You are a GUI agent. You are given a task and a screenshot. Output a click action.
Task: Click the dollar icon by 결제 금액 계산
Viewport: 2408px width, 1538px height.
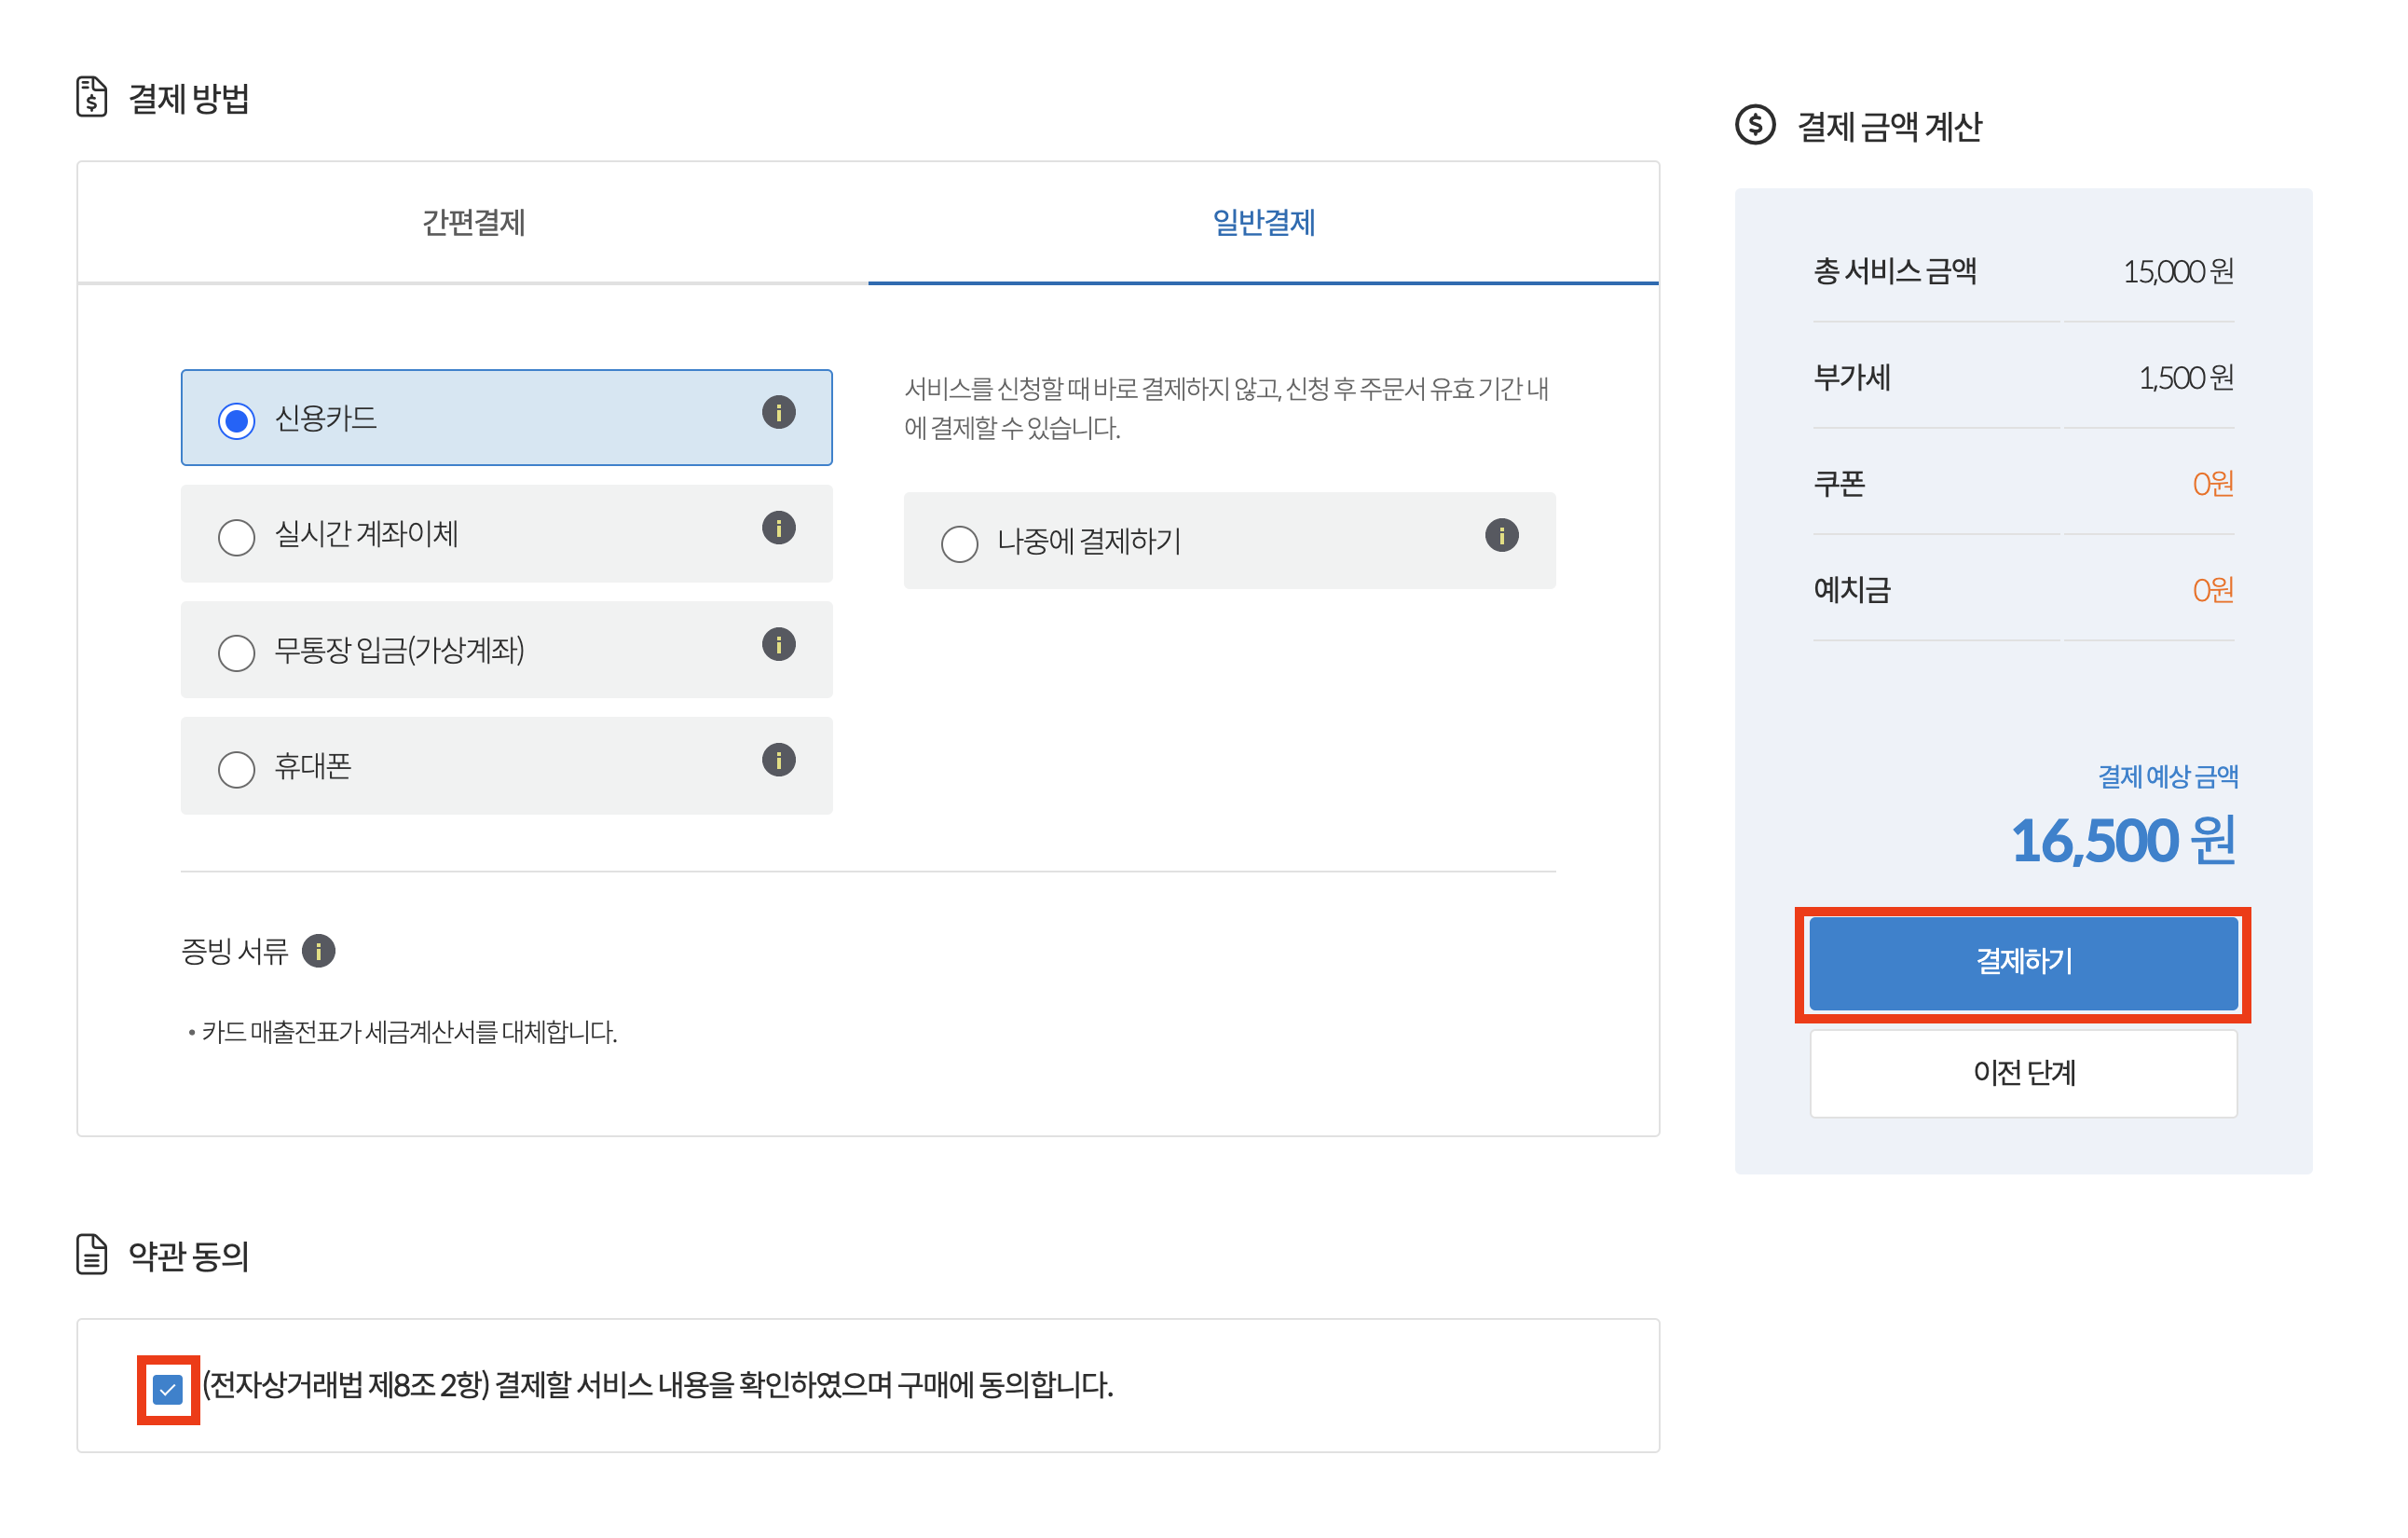[1754, 125]
